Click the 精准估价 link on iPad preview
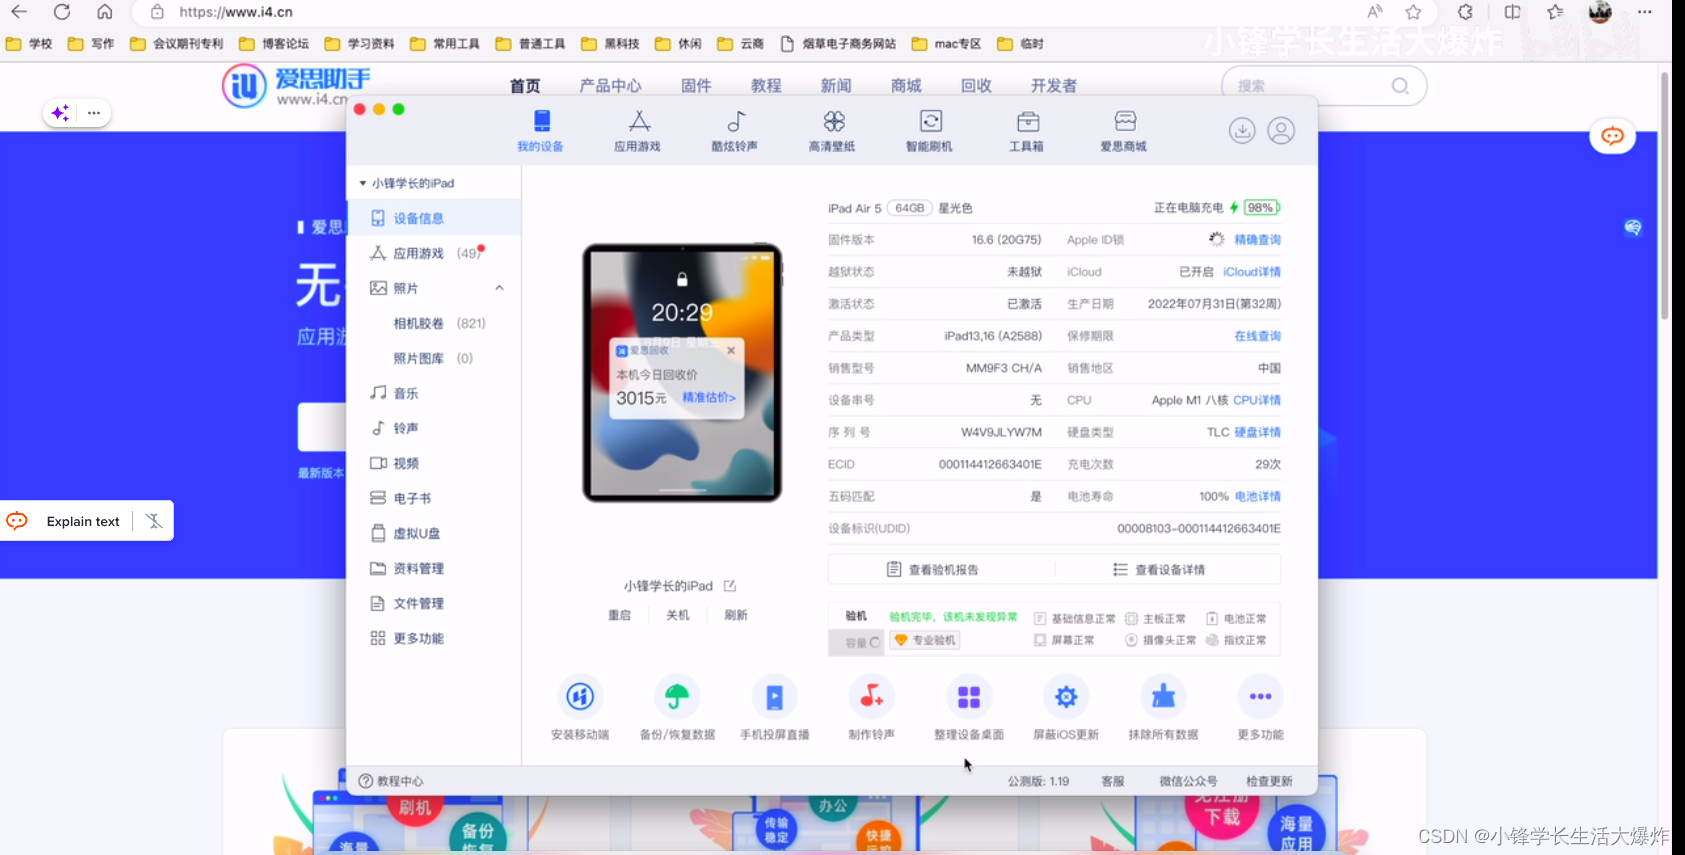1685x855 pixels. (708, 398)
